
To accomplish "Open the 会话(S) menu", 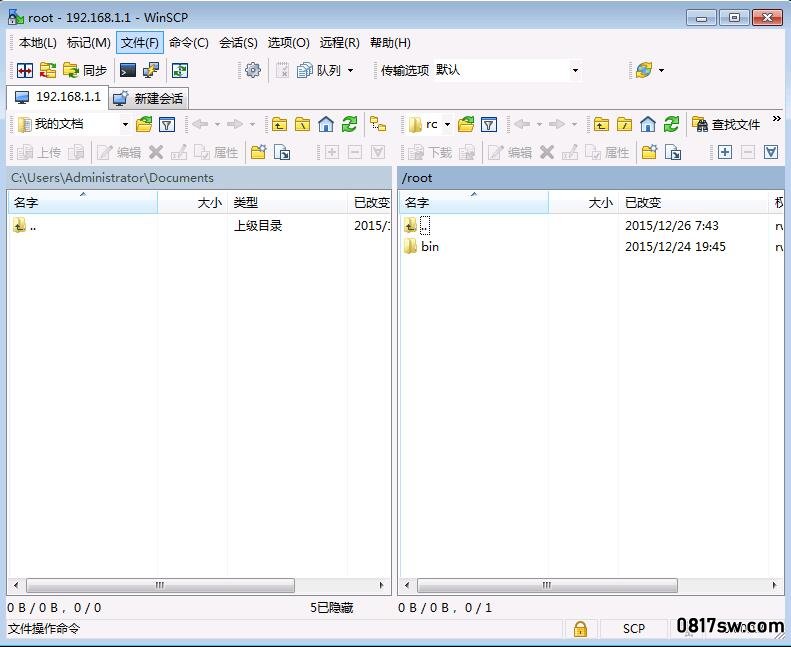I will click(x=238, y=43).
